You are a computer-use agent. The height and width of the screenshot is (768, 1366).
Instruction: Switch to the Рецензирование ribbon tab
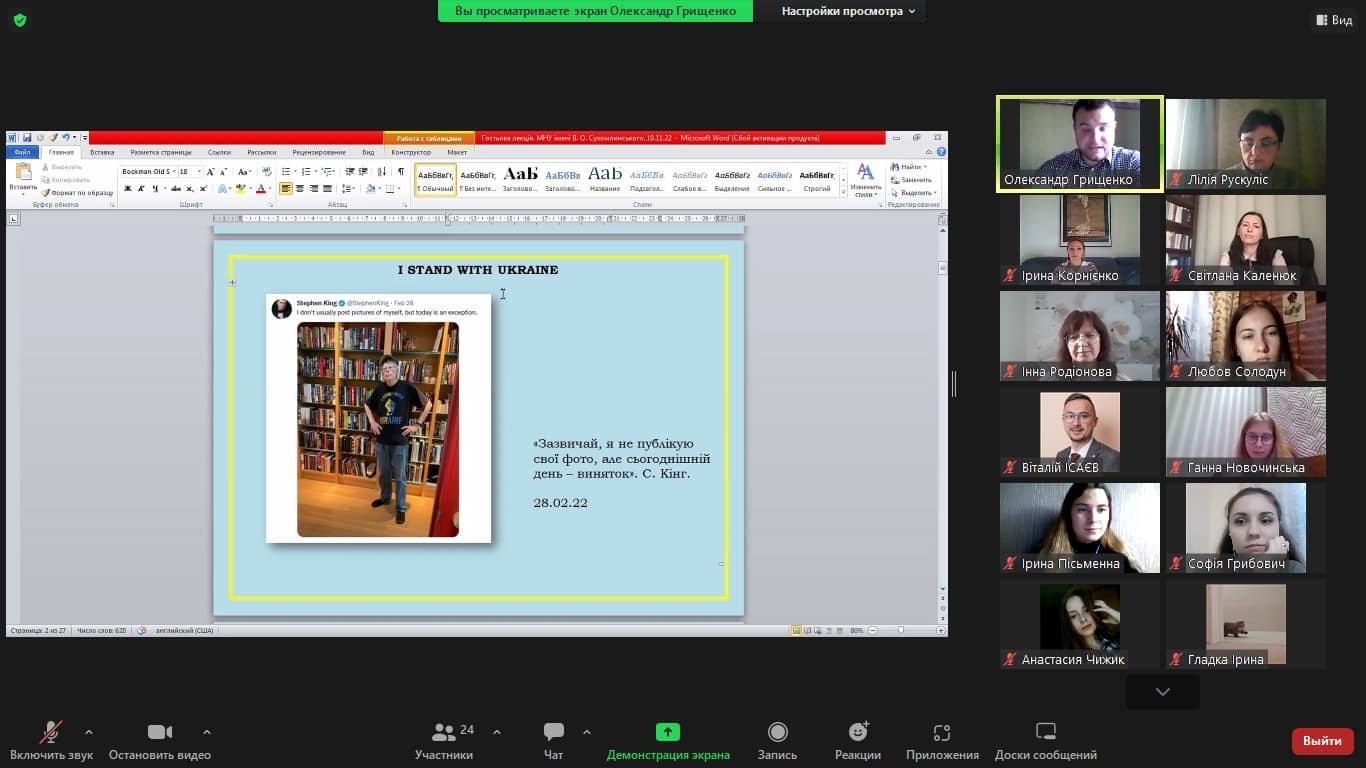[319, 152]
